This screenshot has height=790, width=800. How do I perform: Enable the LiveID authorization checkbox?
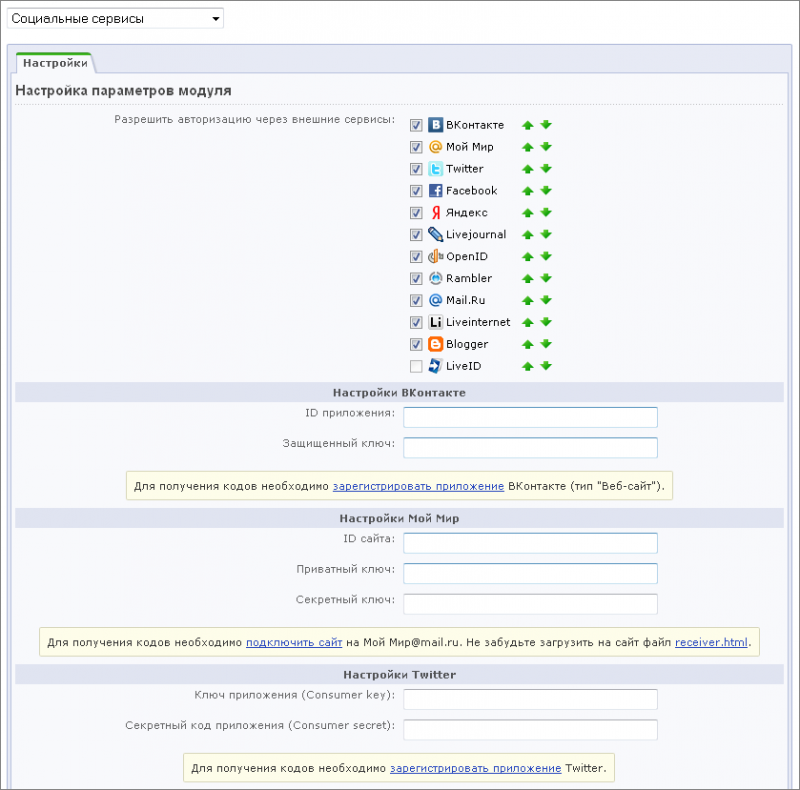click(416, 366)
